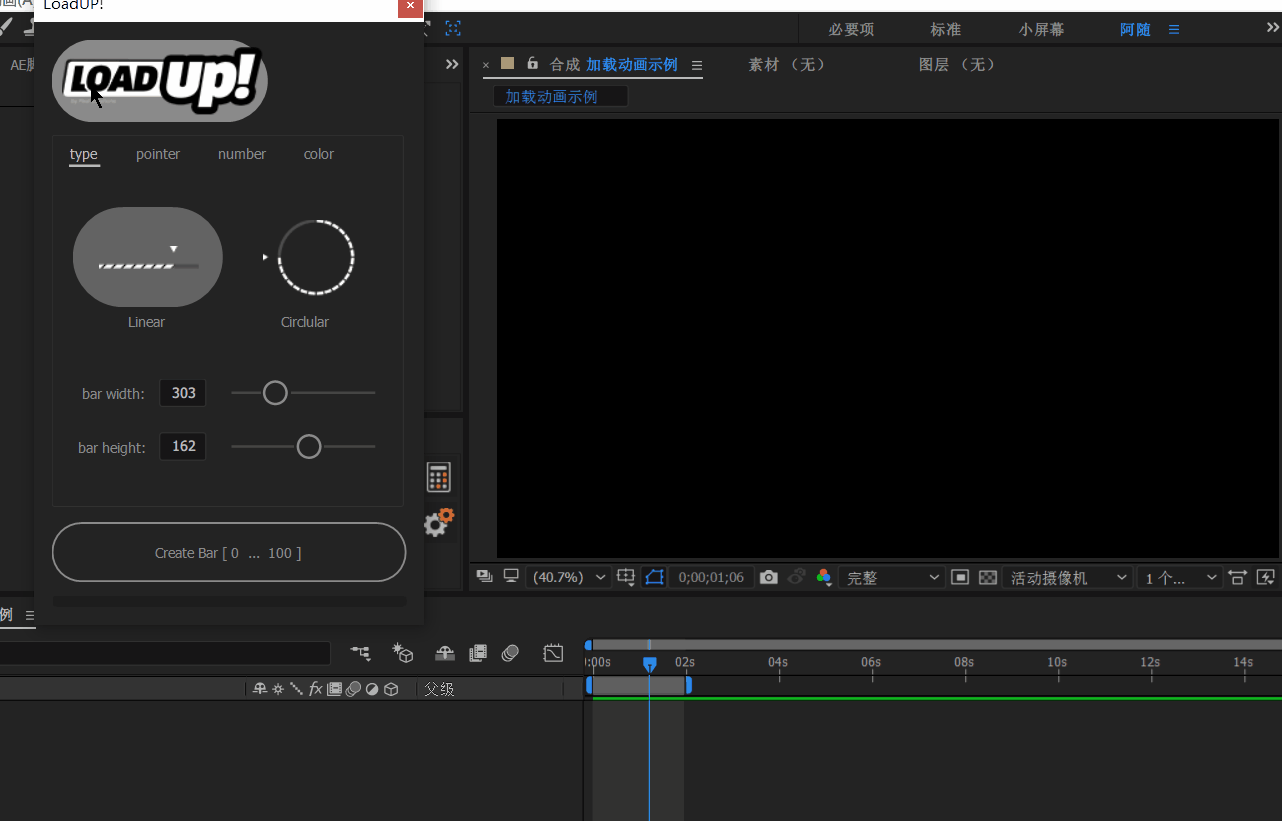Take snapshot with camera icon
1282x821 pixels.
(768, 577)
